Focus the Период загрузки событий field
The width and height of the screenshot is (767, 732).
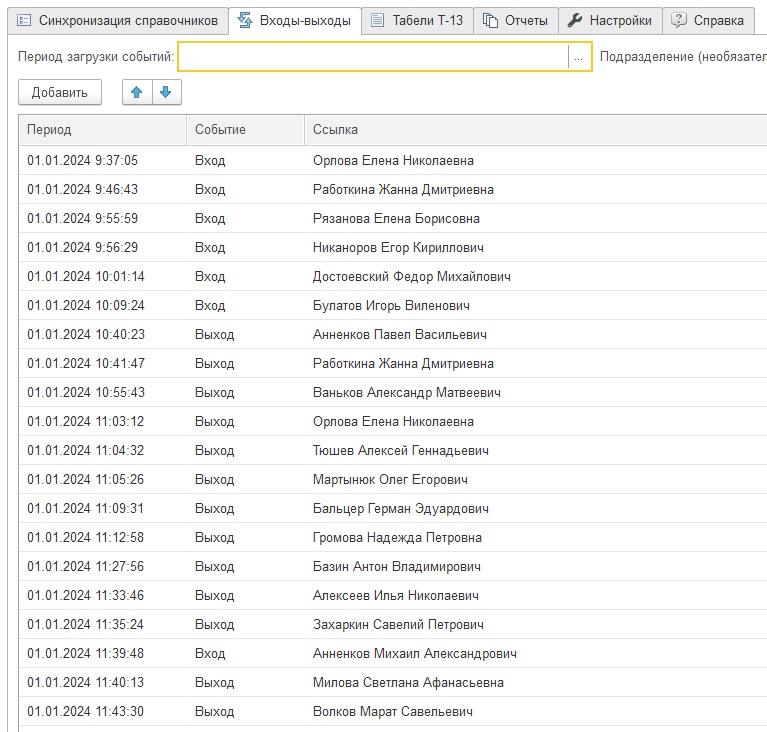(372, 58)
